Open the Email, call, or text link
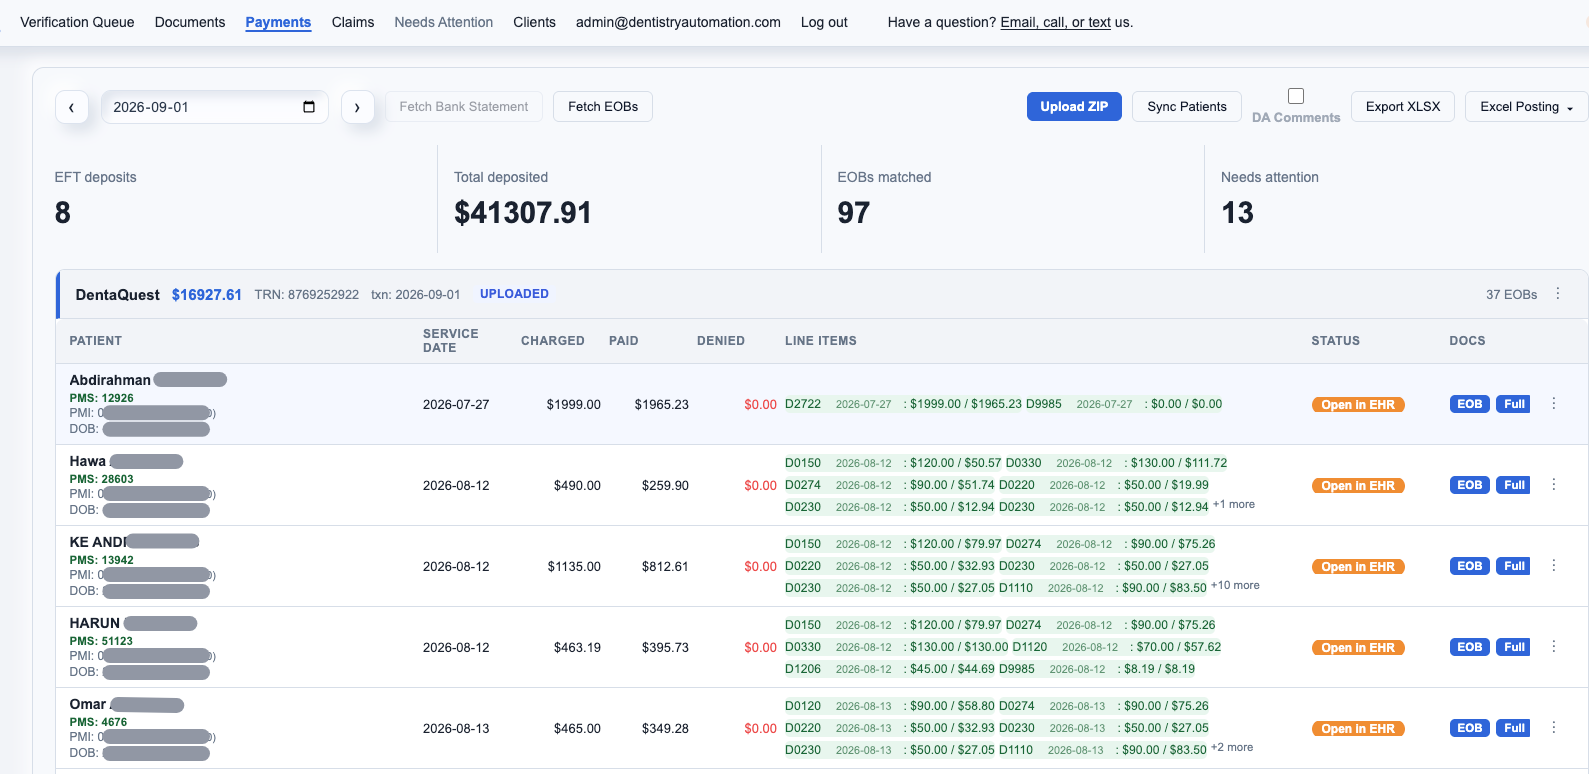 click(1055, 22)
